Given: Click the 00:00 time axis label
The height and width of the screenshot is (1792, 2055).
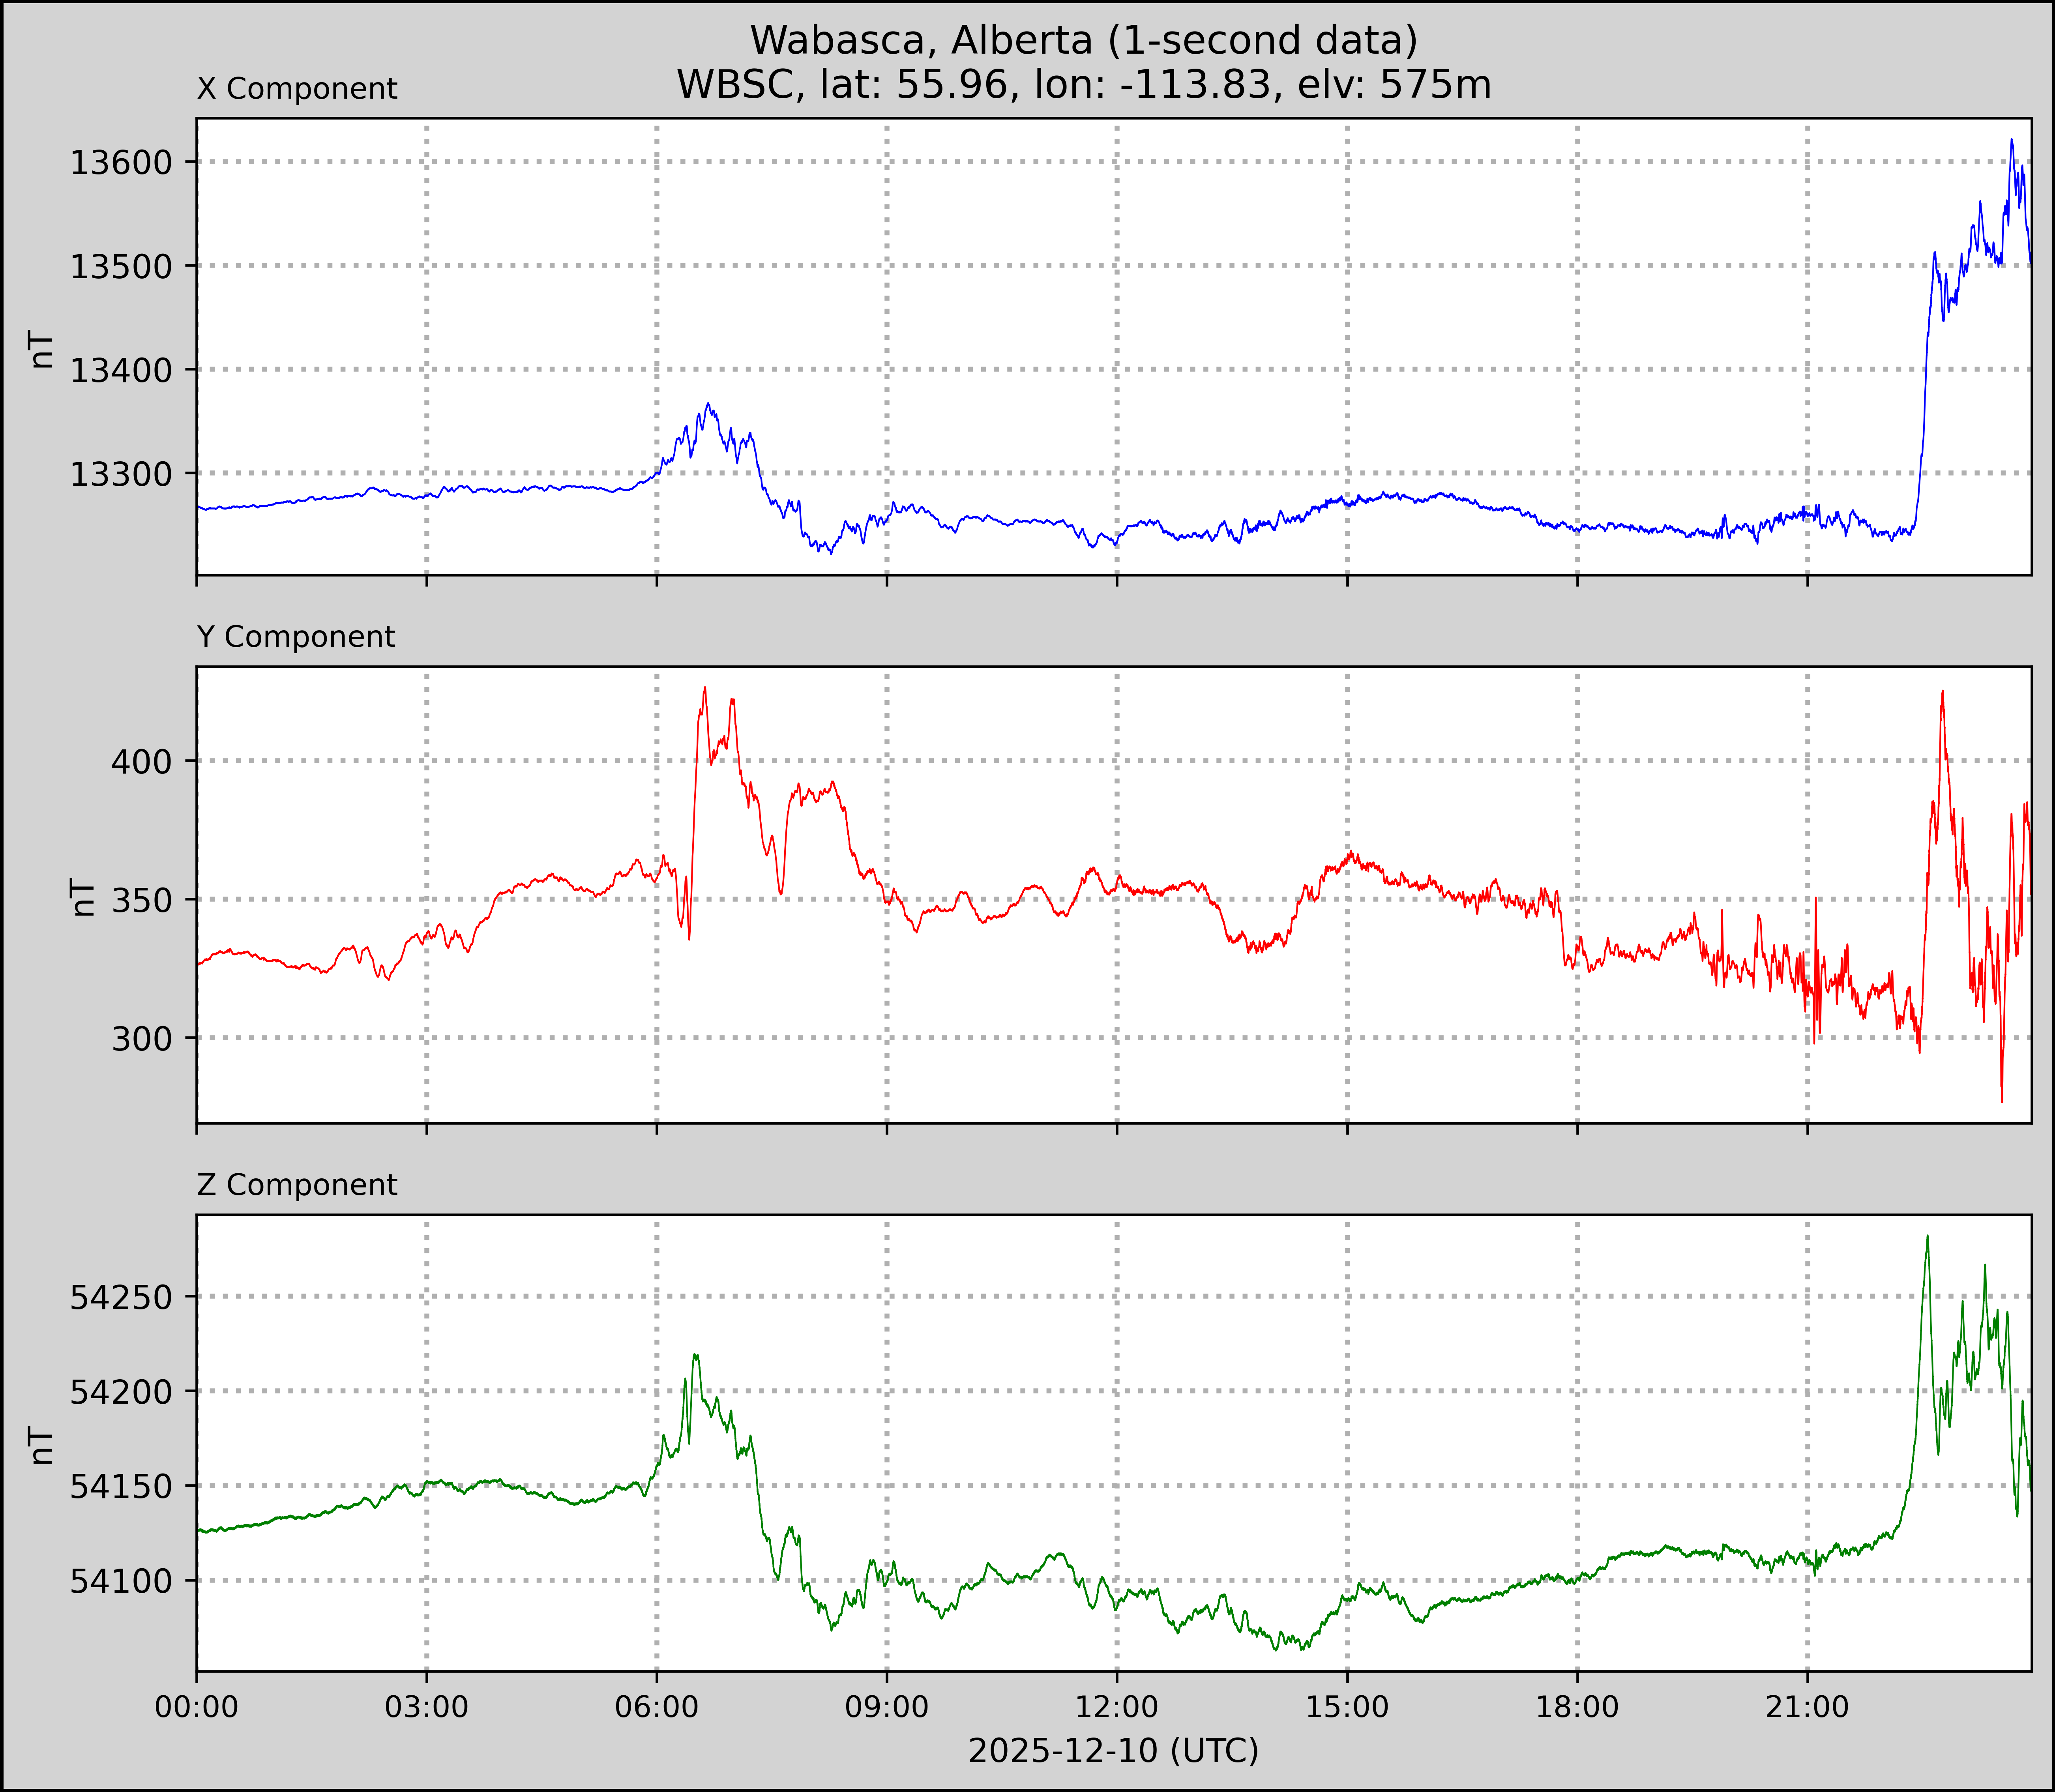Looking at the screenshot, I should [x=197, y=1707].
